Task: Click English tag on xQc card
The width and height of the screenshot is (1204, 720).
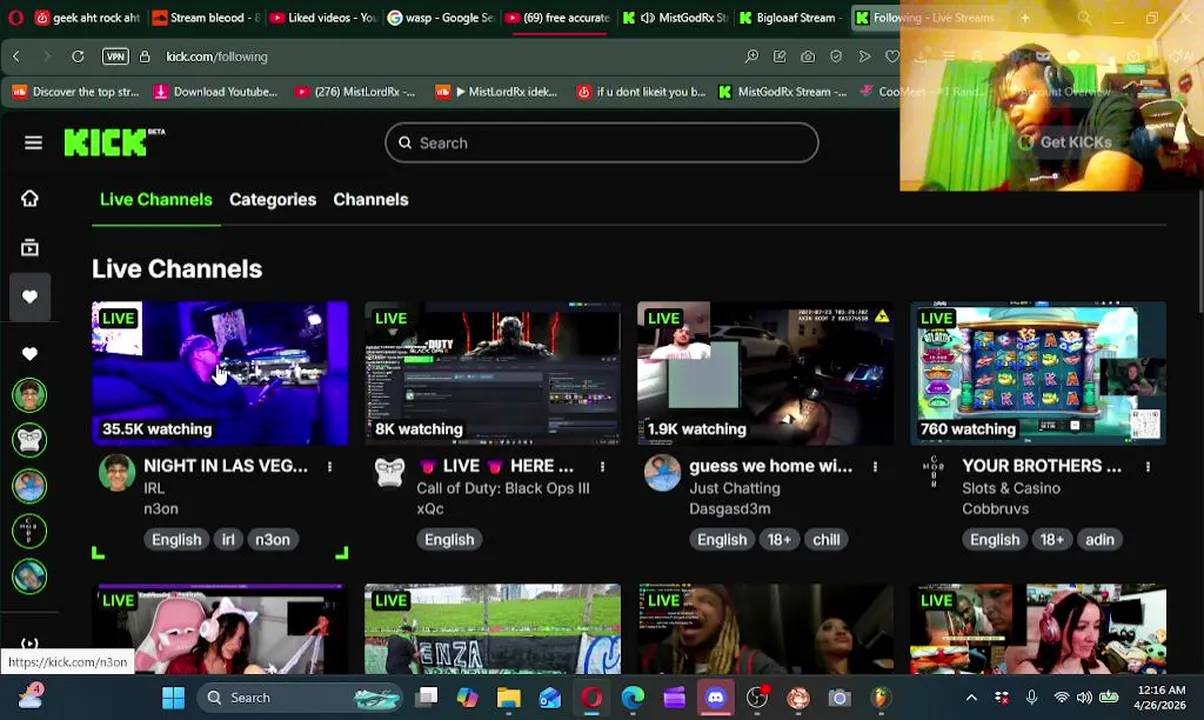Action: pos(449,539)
